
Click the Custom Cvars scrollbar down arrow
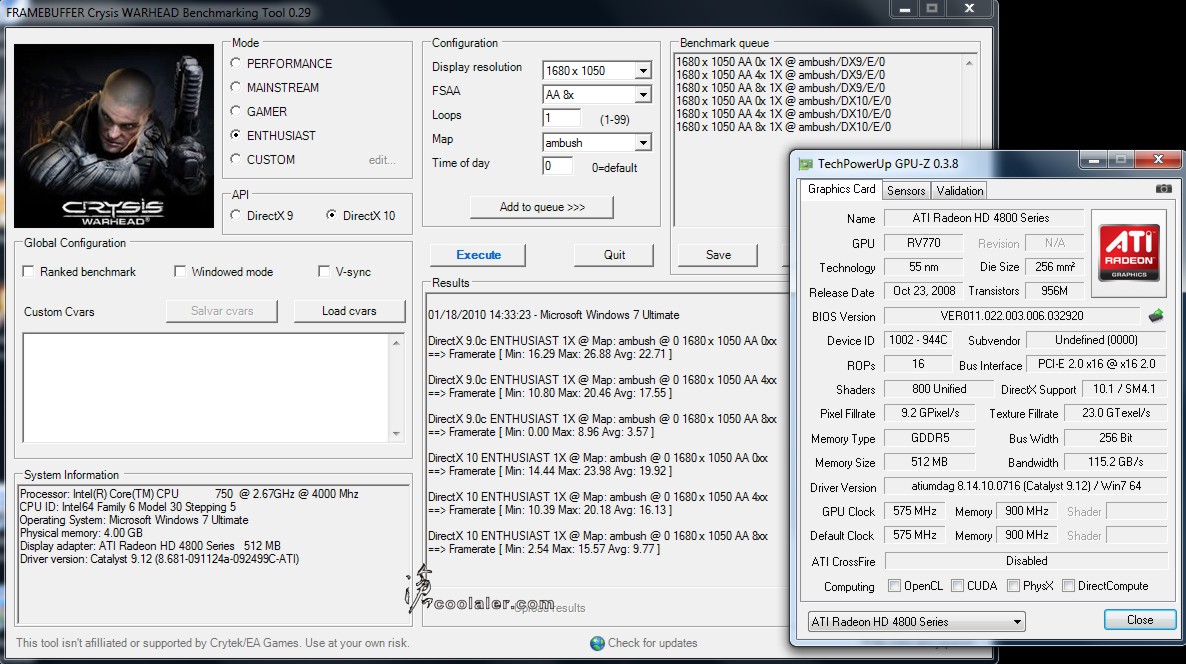click(x=396, y=433)
